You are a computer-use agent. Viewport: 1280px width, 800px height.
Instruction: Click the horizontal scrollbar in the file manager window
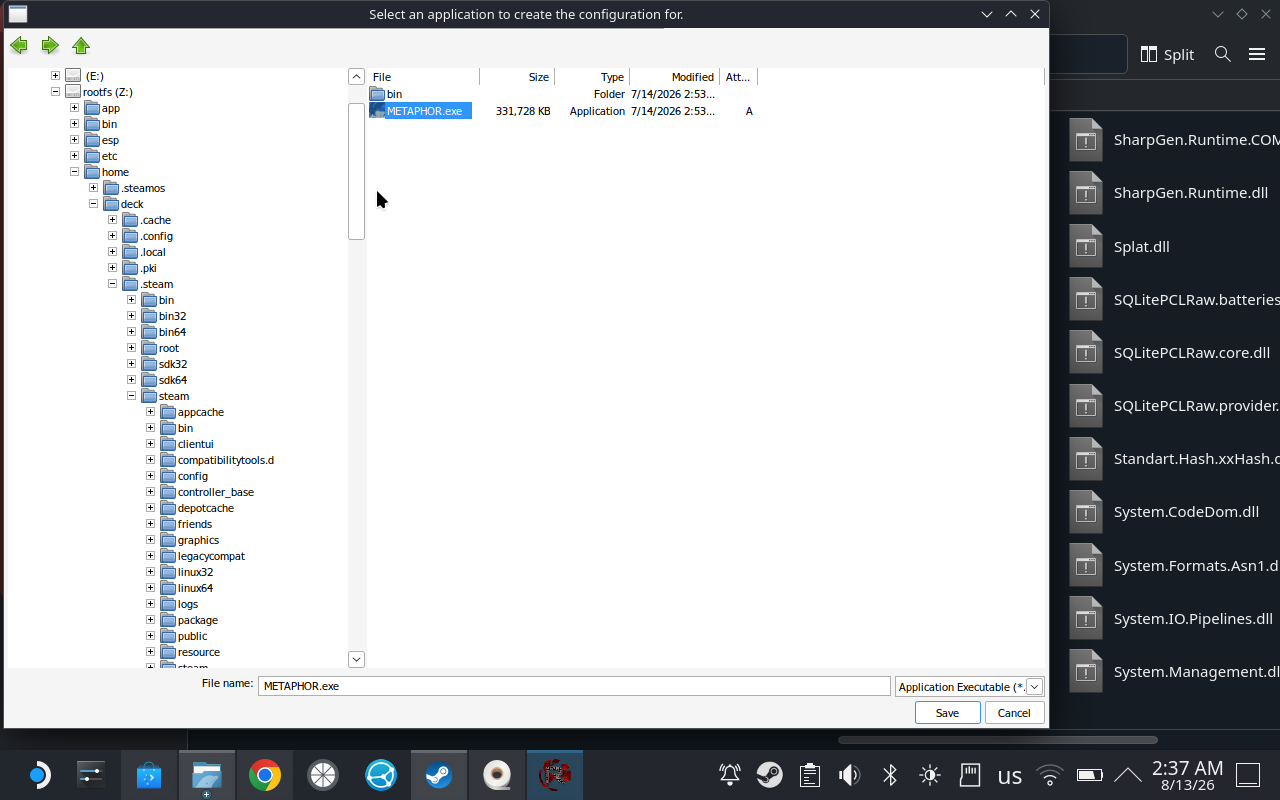(x=998, y=740)
